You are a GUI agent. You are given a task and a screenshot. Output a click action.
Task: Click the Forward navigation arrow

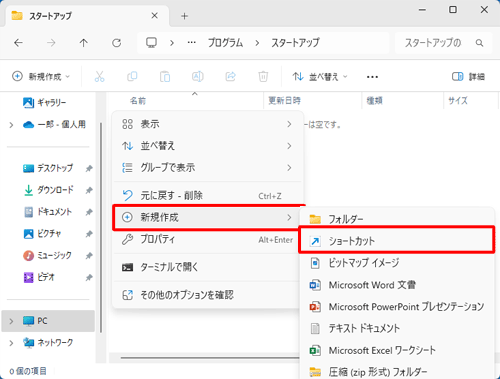pos(51,43)
